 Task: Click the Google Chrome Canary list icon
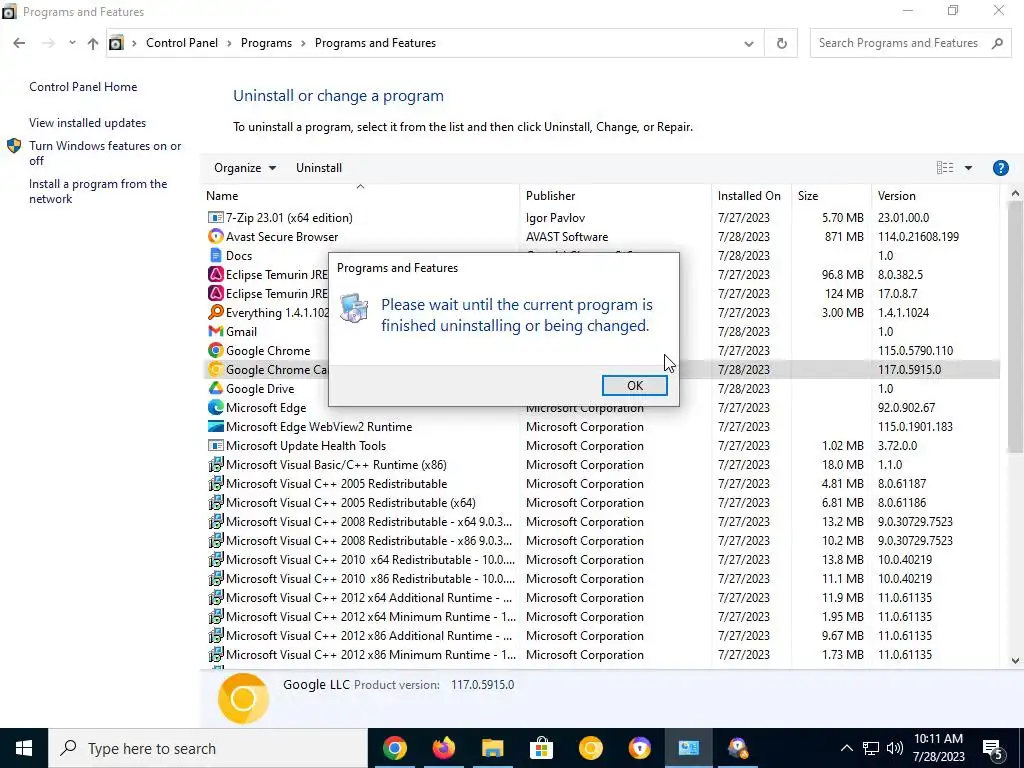(x=216, y=369)
